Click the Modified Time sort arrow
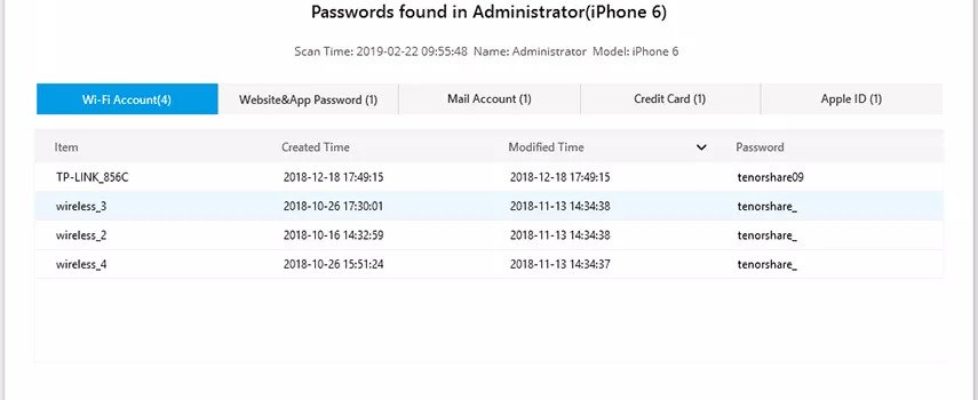This screenshot has width=978, height=400. [701, 148]
